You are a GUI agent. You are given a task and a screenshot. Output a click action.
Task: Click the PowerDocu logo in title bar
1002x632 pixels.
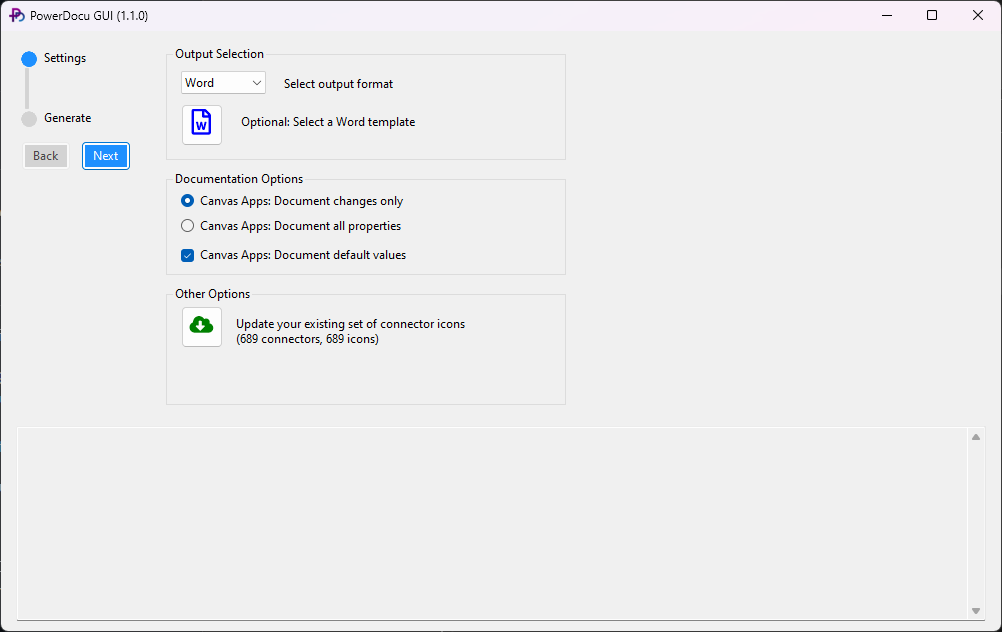(x=17, y=15)
